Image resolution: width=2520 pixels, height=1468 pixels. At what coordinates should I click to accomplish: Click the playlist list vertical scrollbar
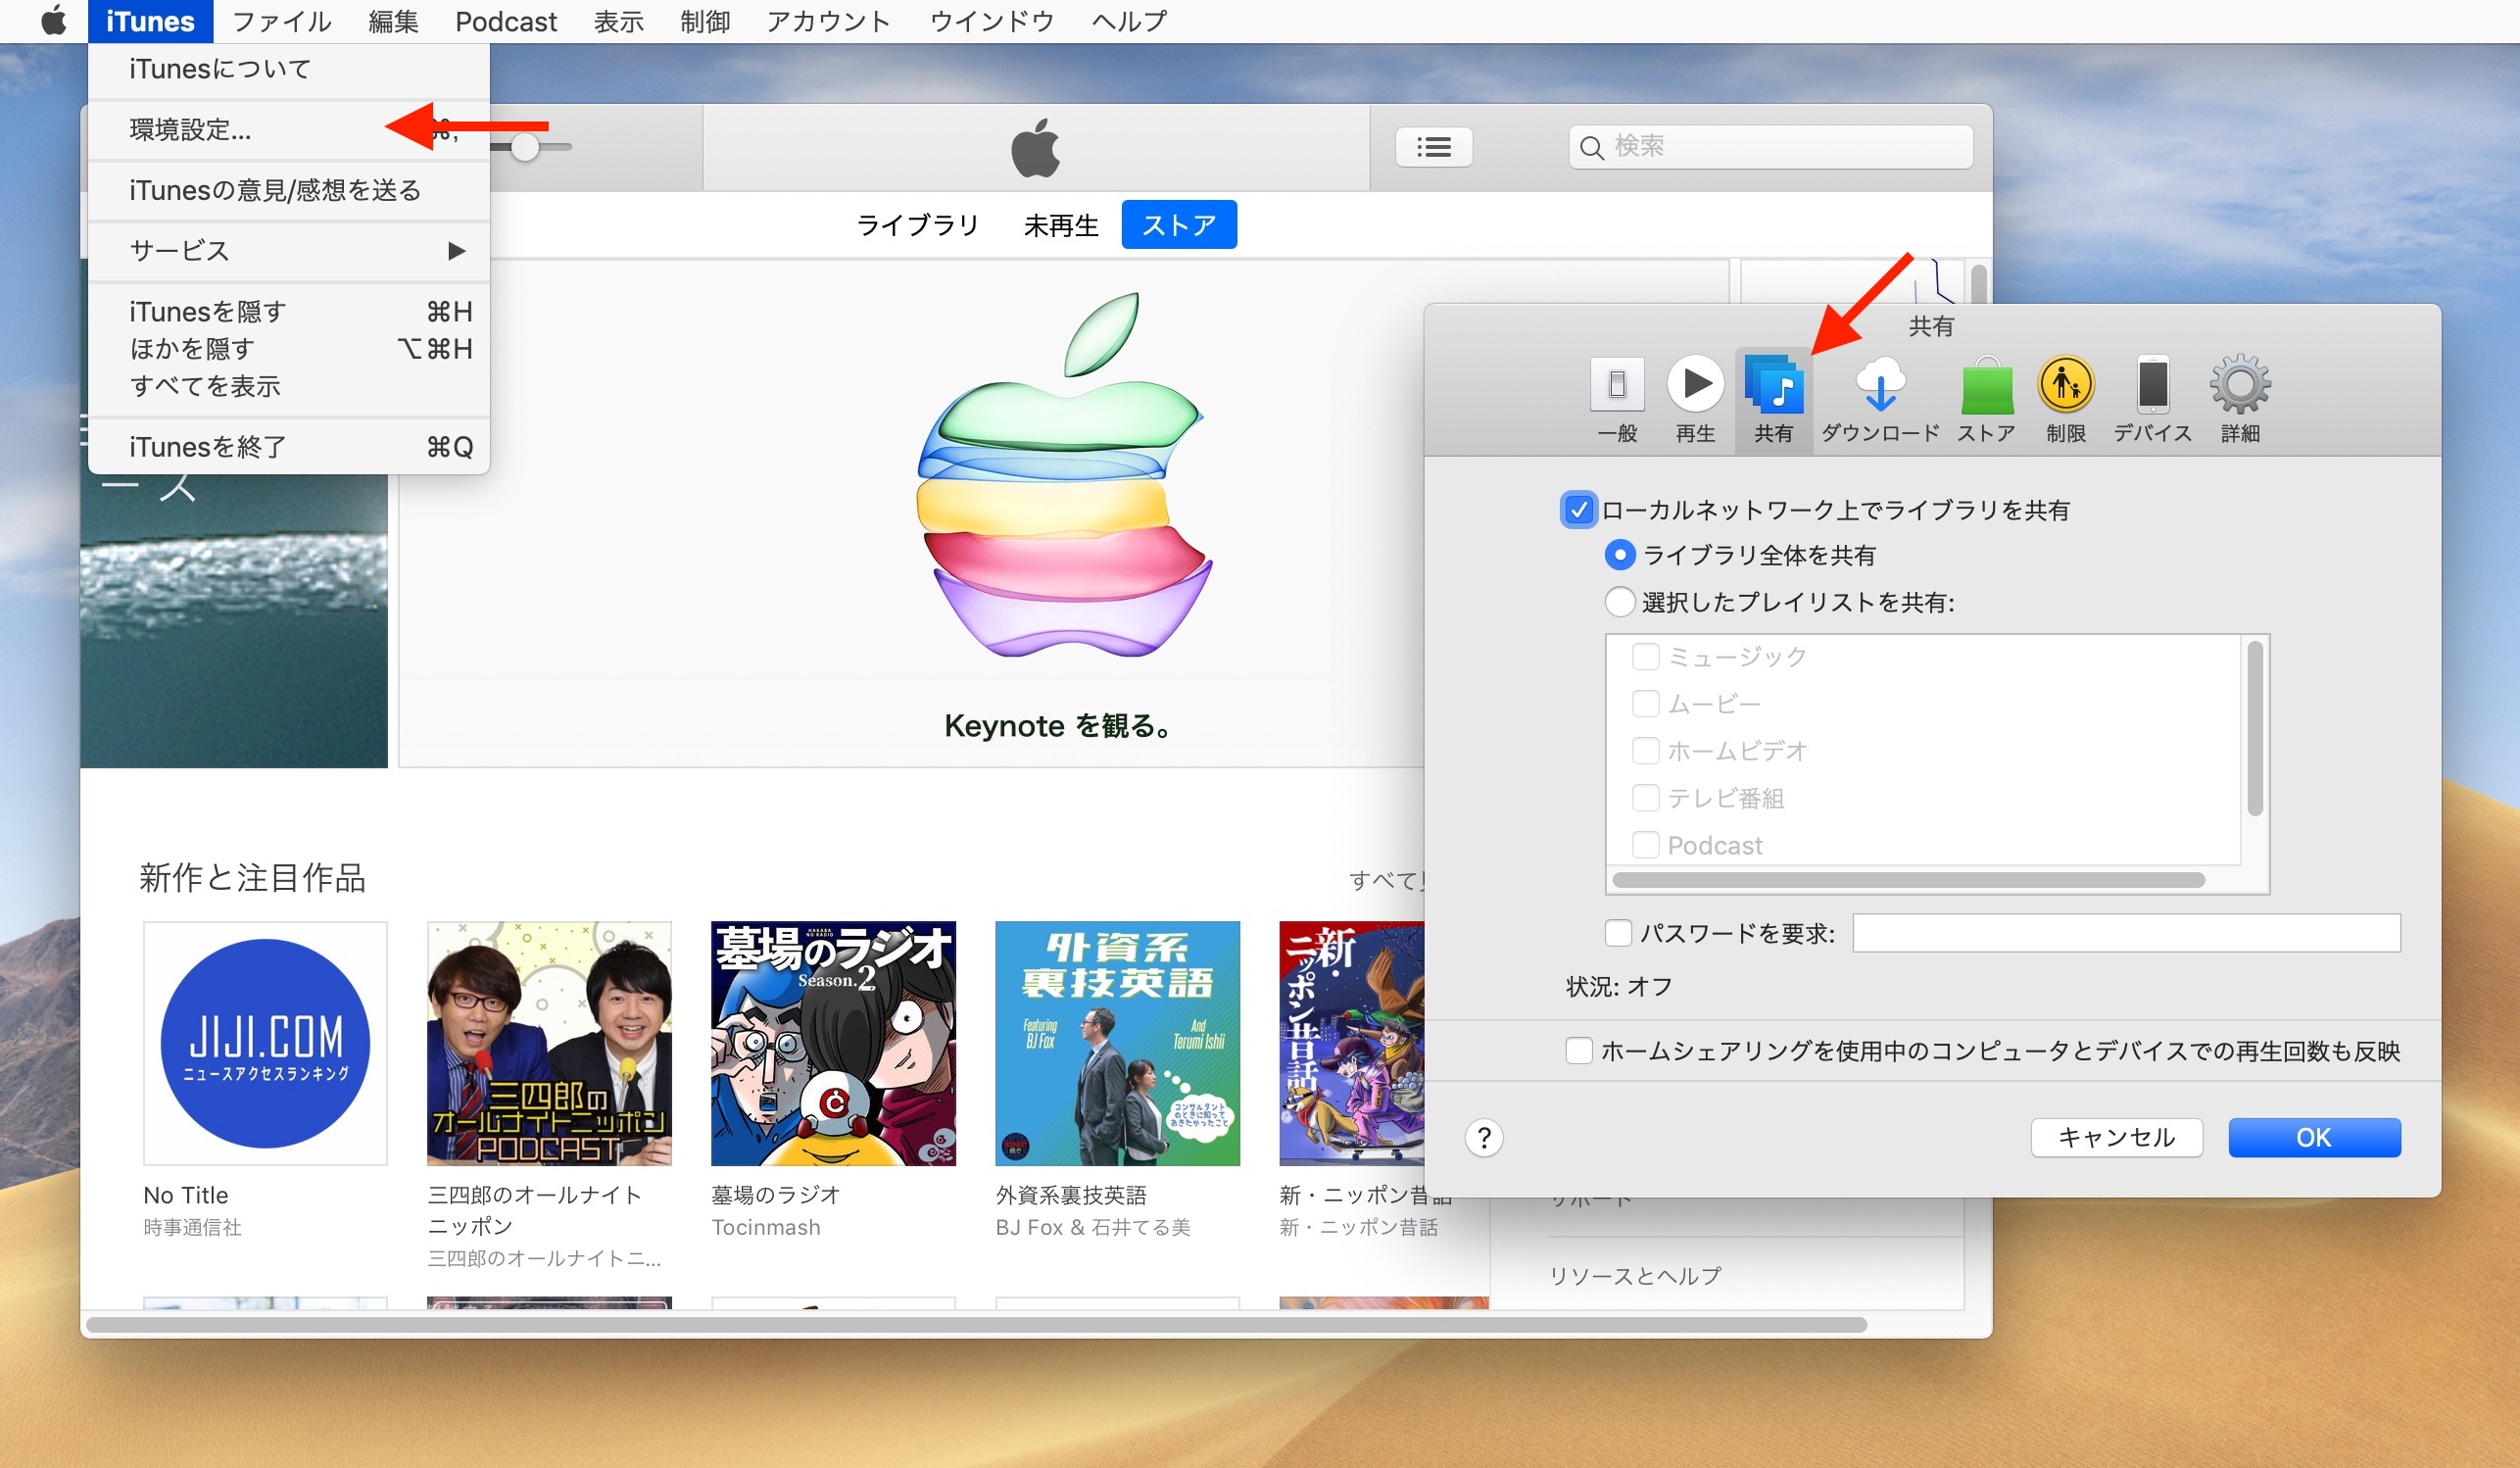pyautogui.click(x=2254, y=729)
